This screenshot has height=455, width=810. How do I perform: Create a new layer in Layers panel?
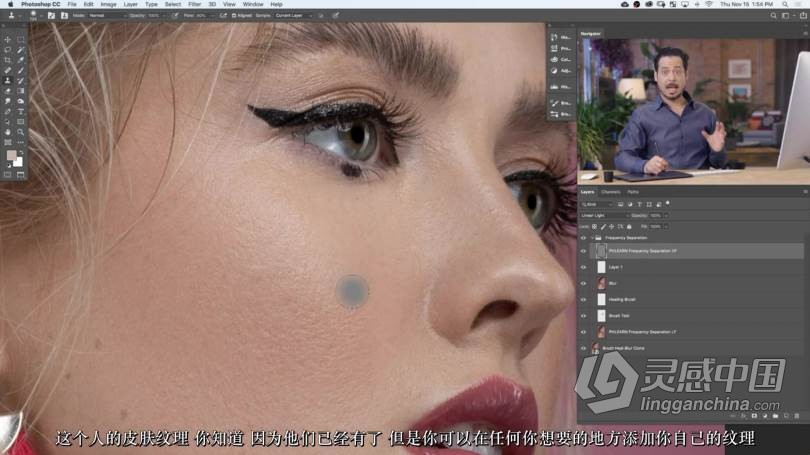pyautogui.click(x=786, y=416)
